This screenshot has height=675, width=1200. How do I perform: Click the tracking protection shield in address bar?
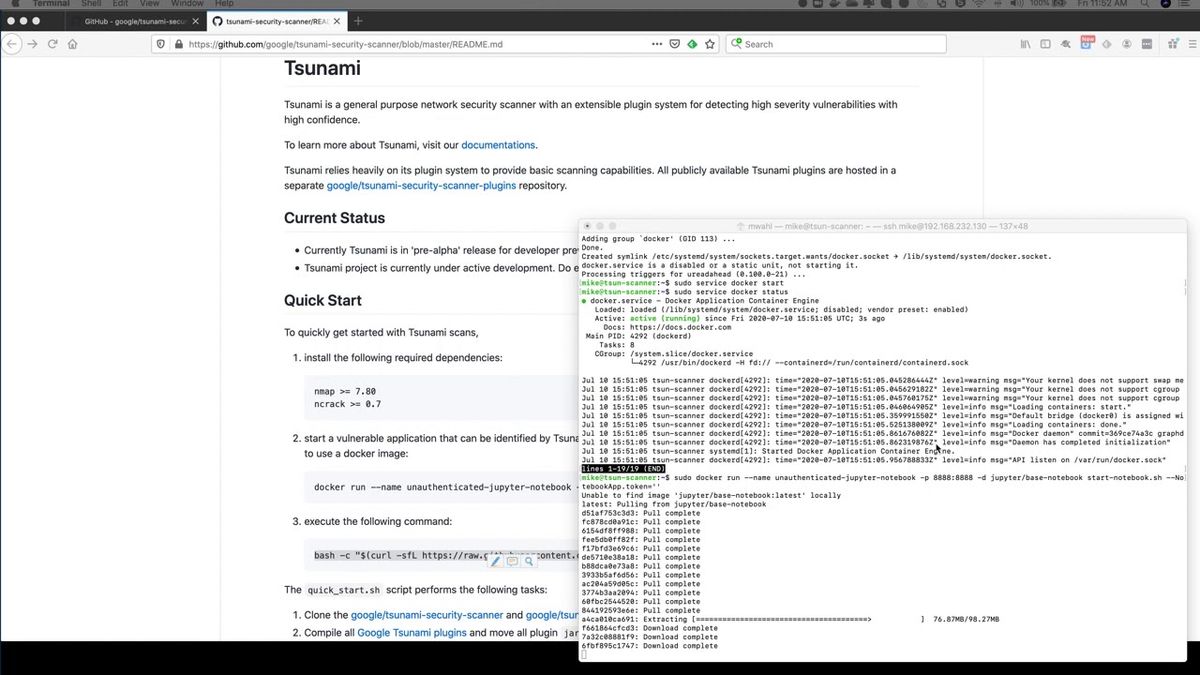[x=161, y=44]
